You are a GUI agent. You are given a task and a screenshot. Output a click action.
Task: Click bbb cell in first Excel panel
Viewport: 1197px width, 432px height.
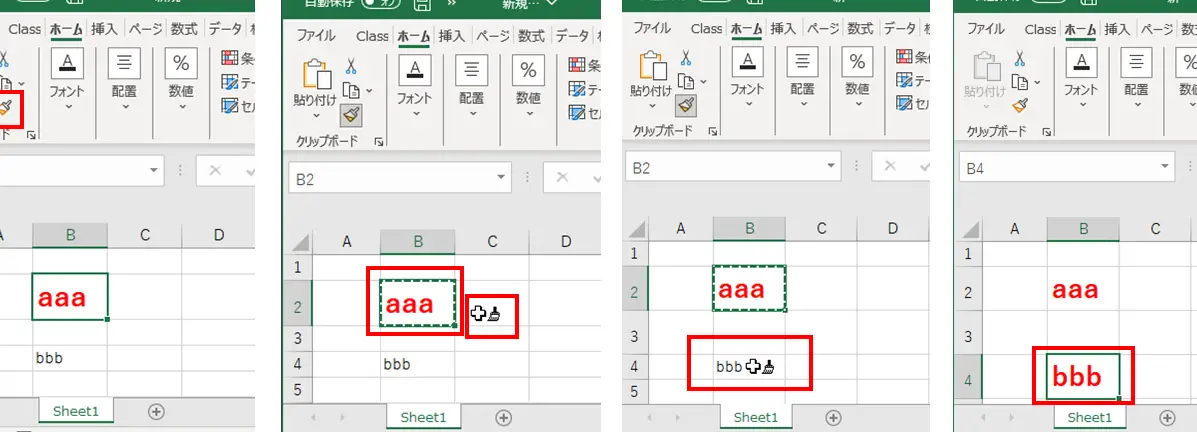pyautogui.click(x=70, y=358)
